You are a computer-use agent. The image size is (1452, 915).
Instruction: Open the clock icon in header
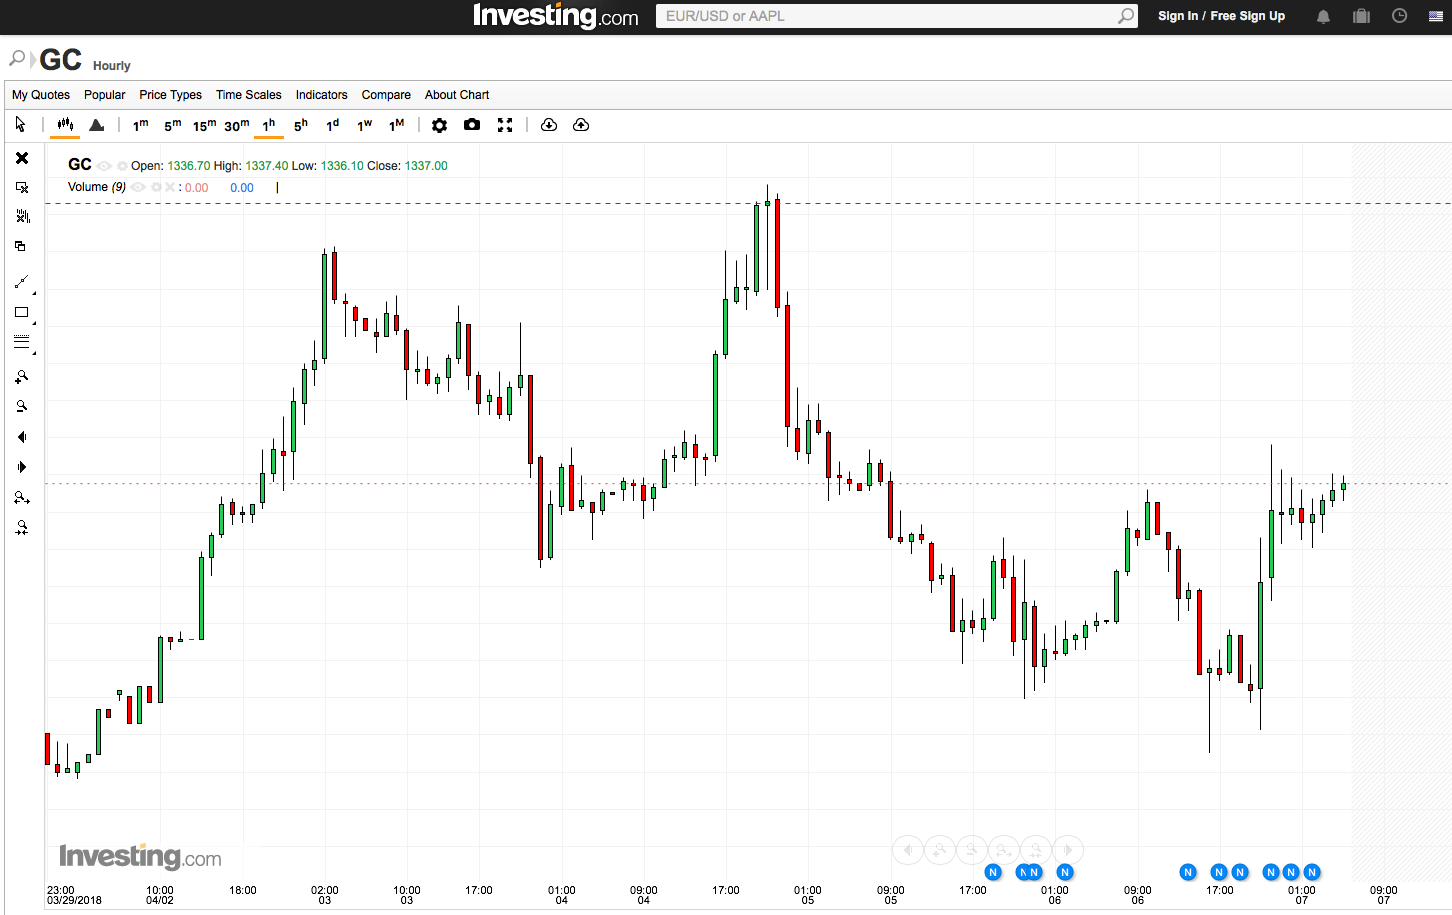tap(1399, 16)
